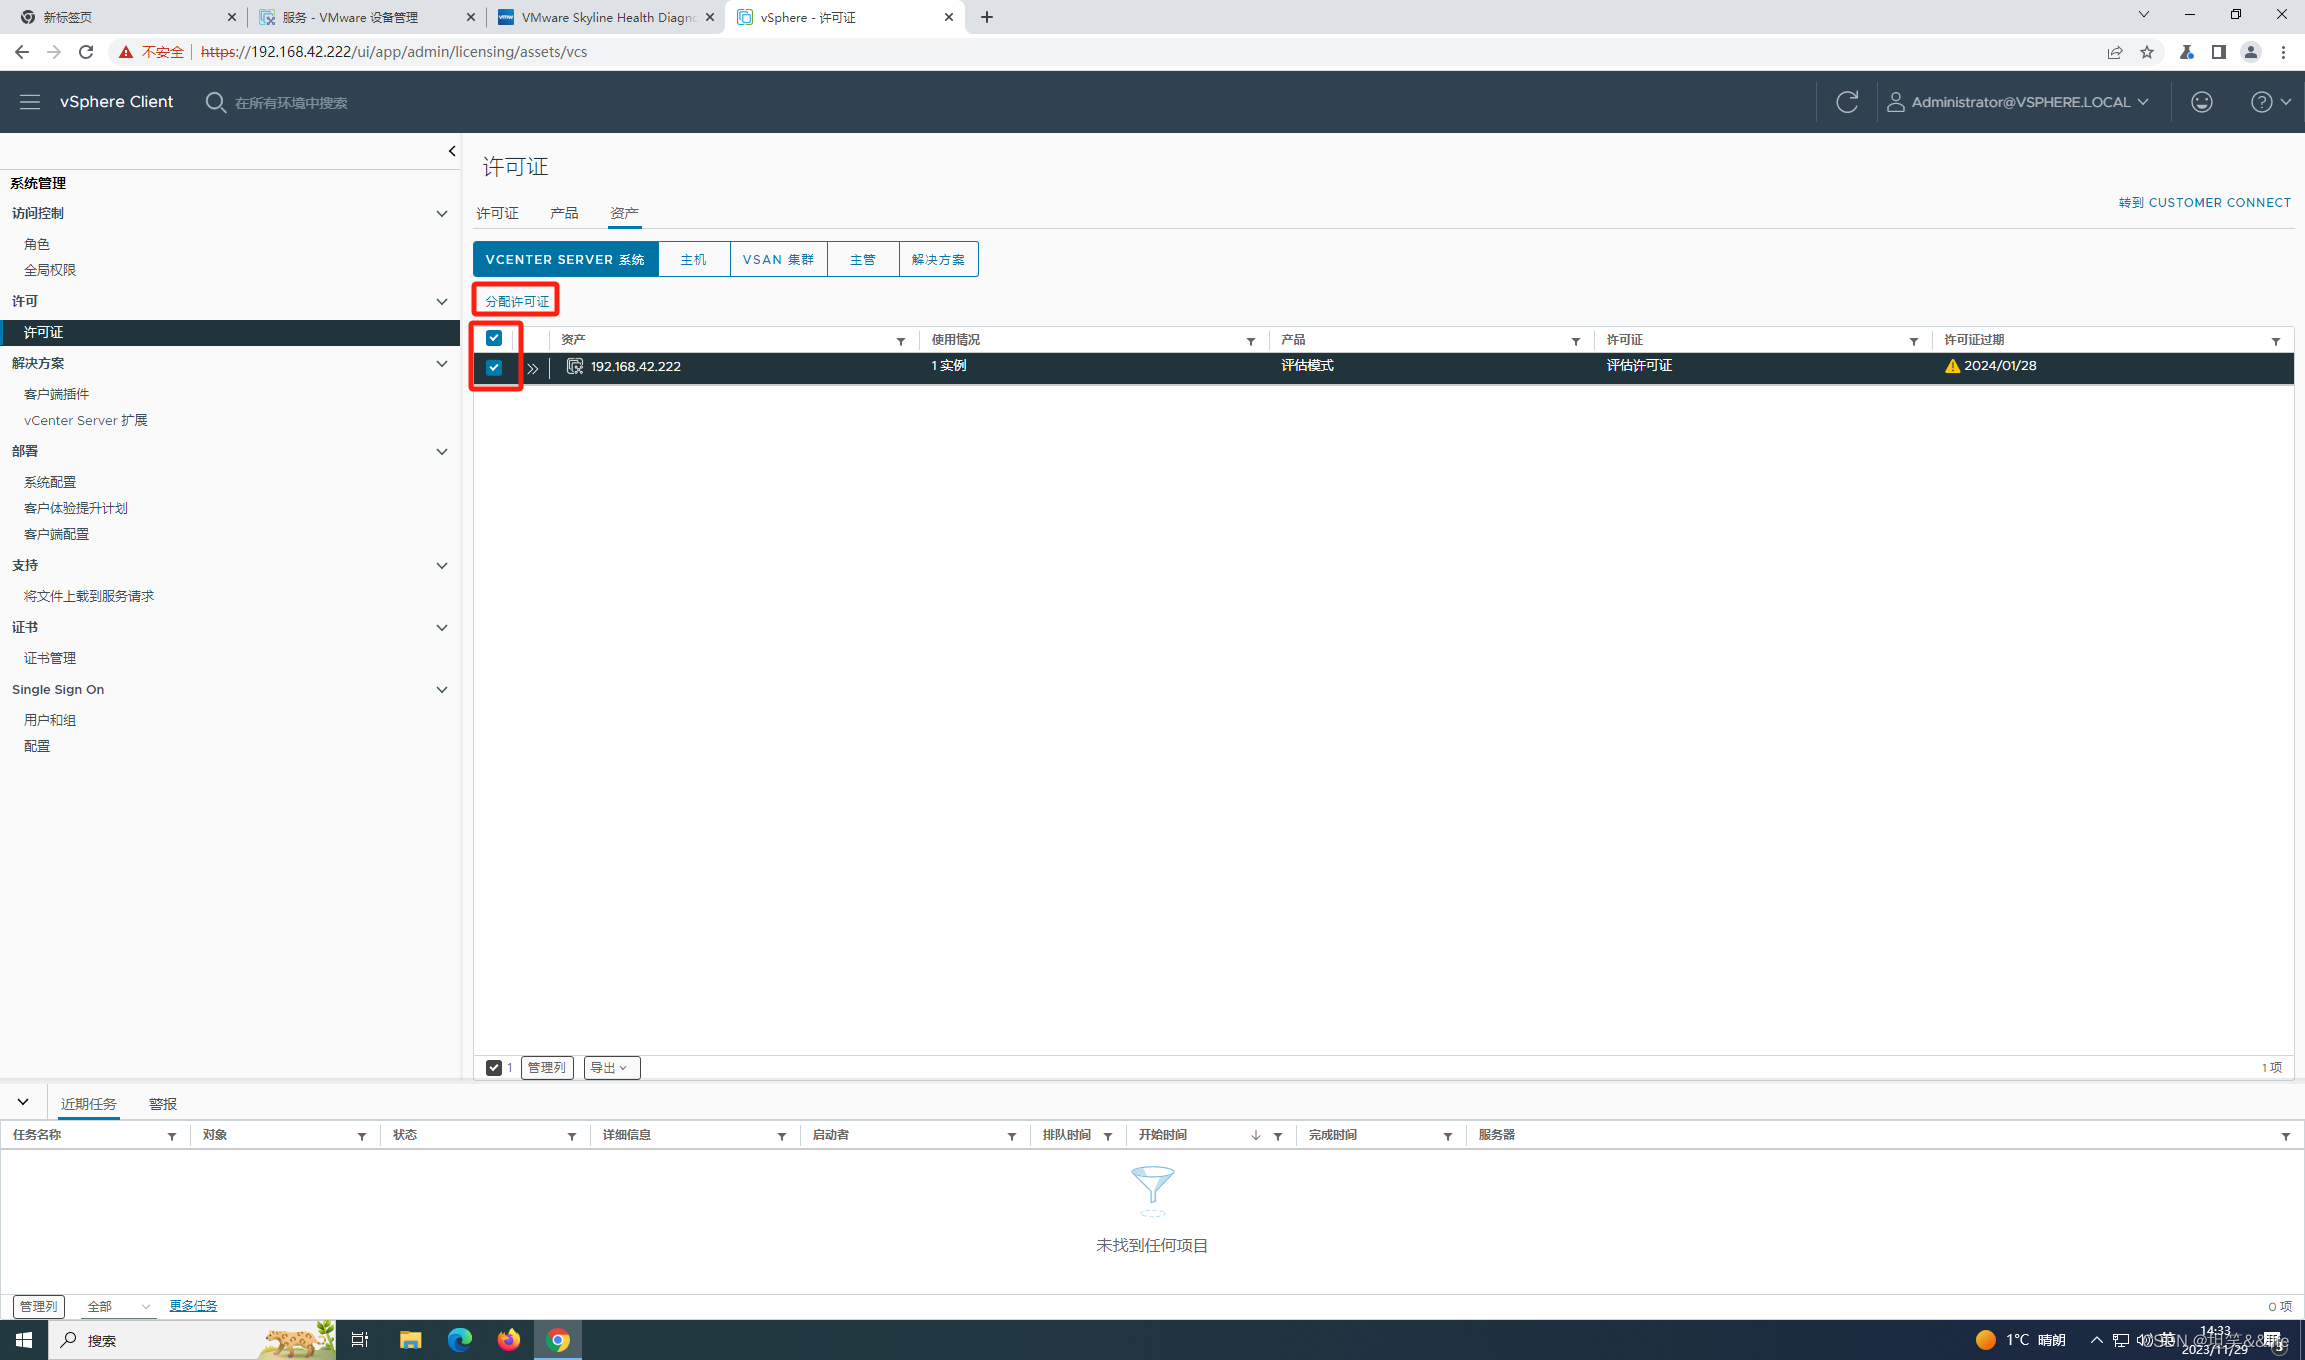Toggle the select-all checkbox in table header

[494, 338]
